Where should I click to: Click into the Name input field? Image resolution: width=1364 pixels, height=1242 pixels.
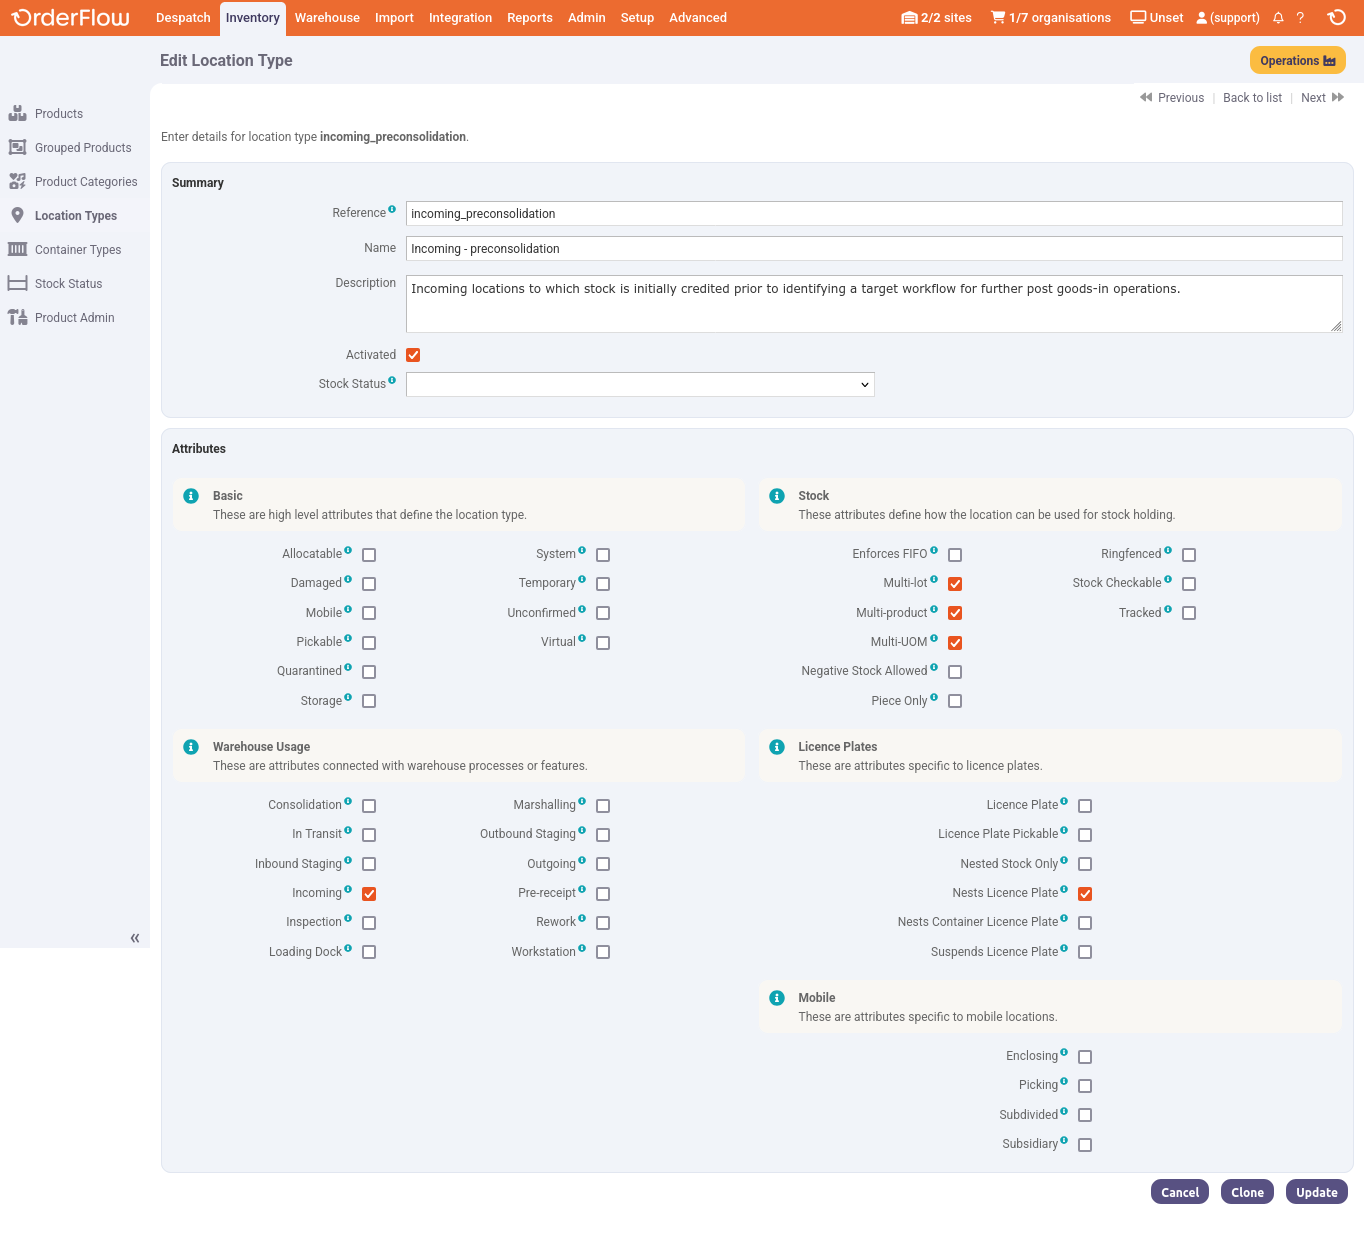(x=873, y=249)
